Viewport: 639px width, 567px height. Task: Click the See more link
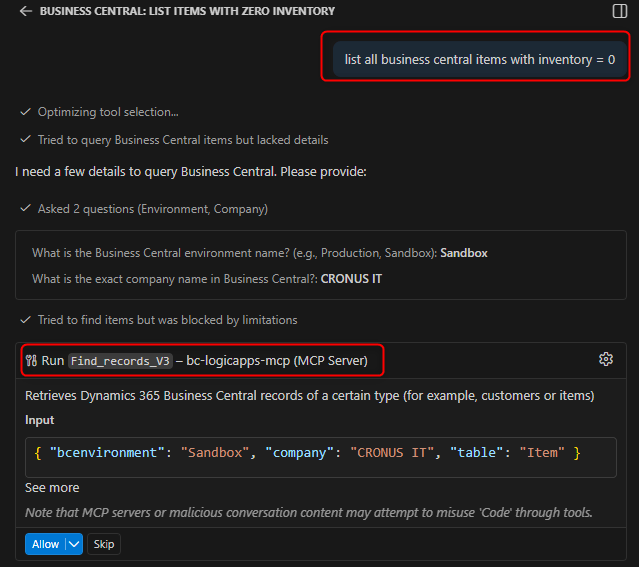pyautogui.click(x=52, y=487)
